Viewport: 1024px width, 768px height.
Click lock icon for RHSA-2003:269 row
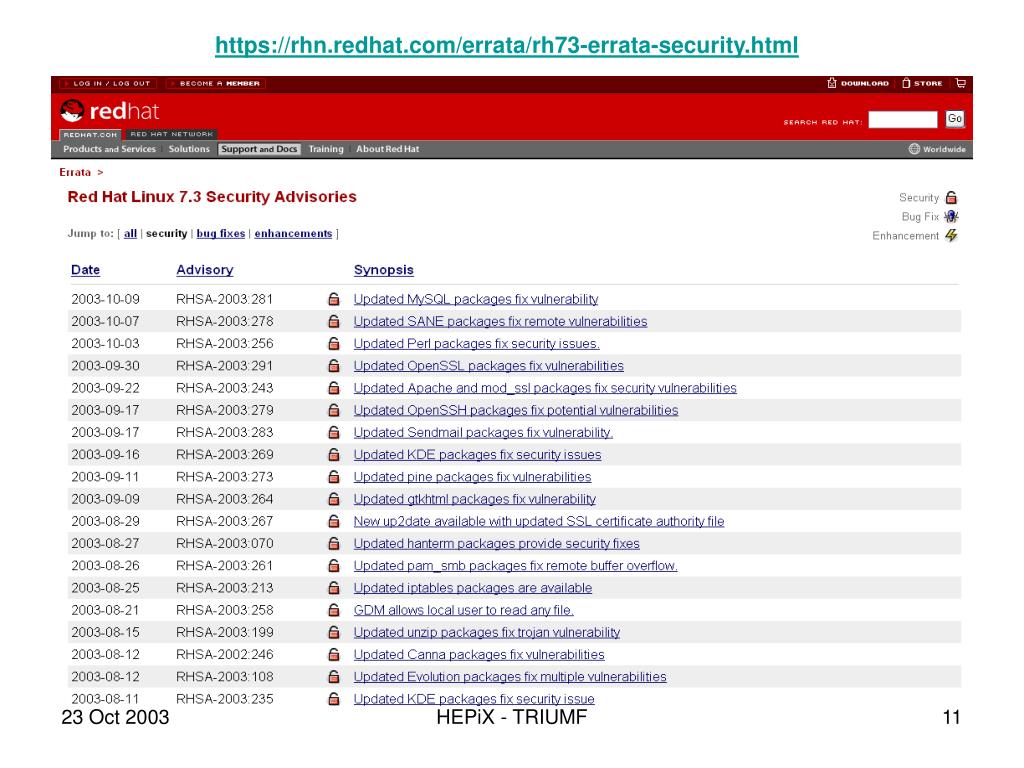(334, 455)
